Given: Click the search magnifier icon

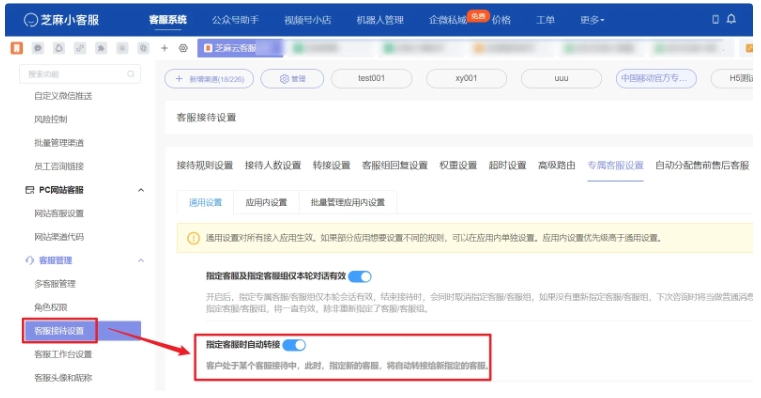Looking at the screenshot, I should pyautogui.click(x=131, y=74).
